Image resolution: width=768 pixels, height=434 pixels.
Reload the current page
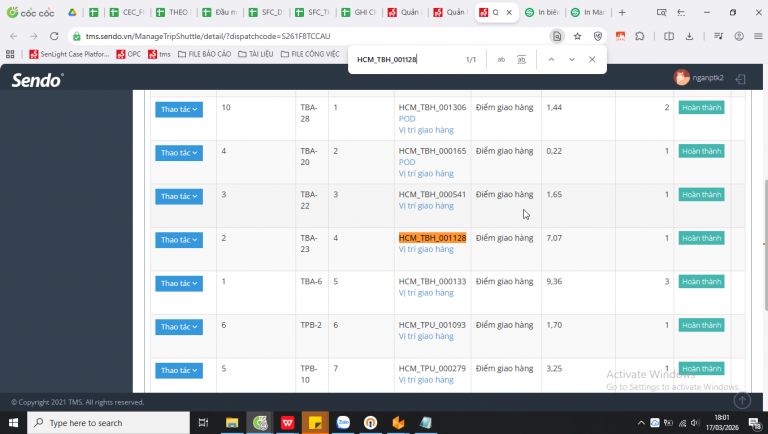tap(54, 36)
